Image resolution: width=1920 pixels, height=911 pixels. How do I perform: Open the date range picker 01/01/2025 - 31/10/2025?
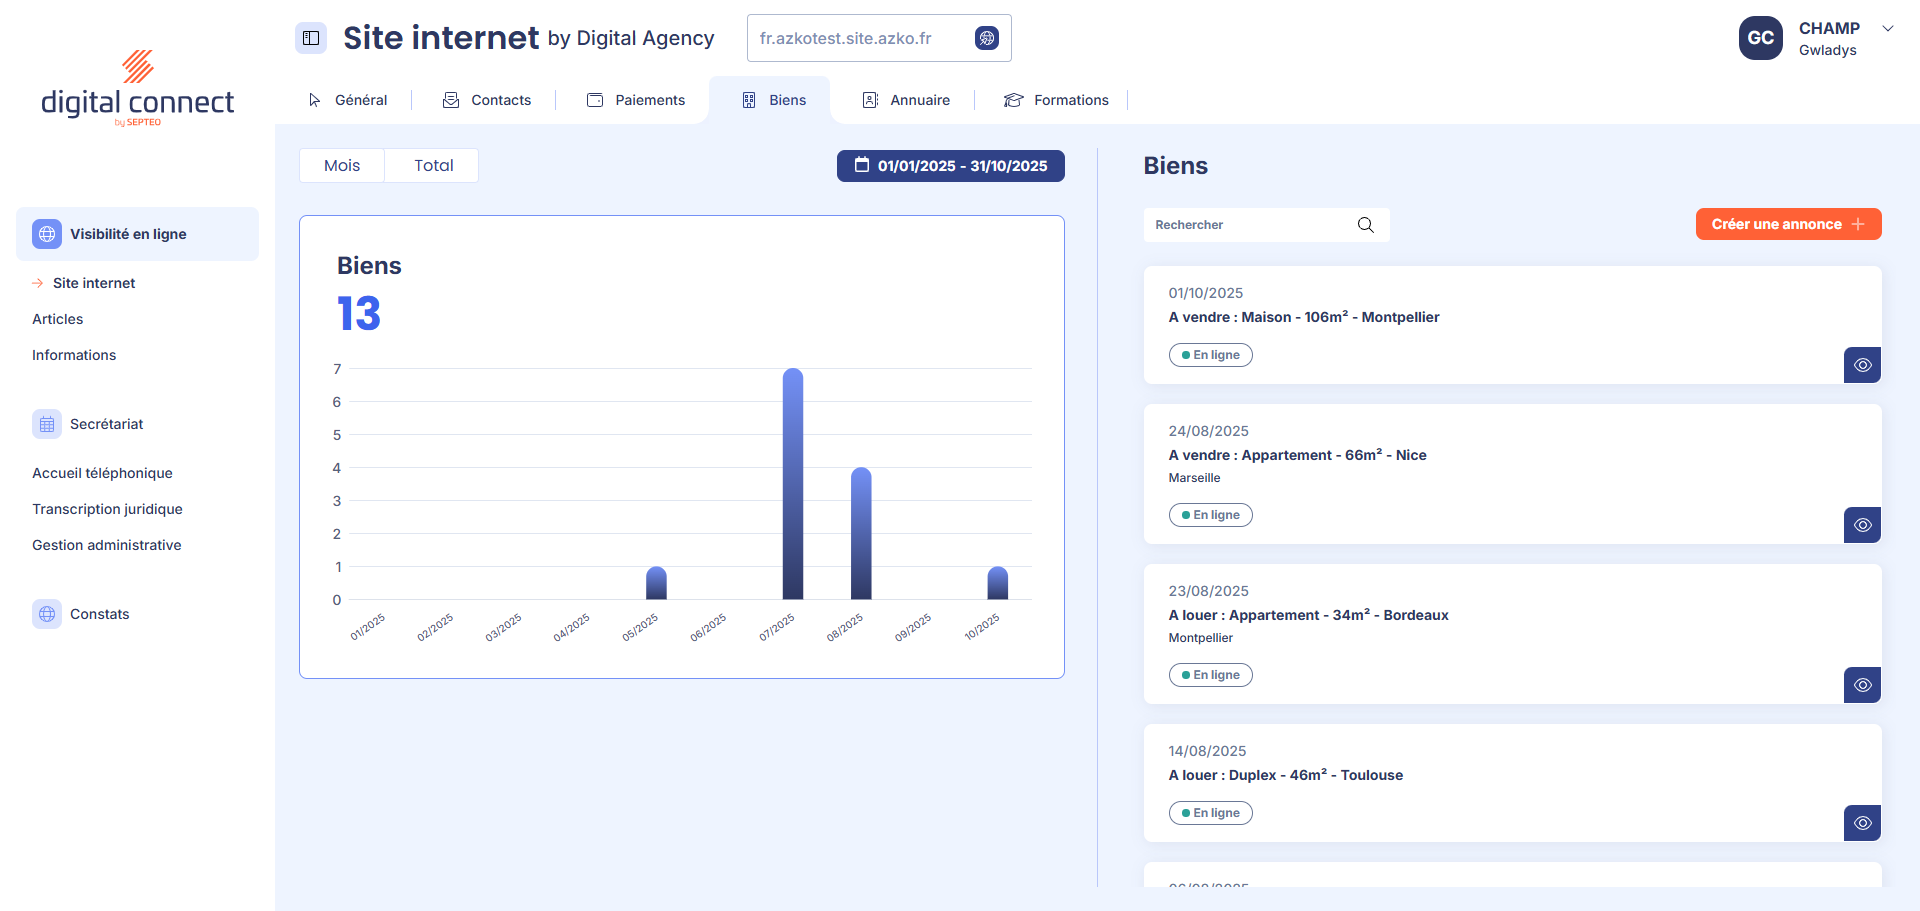[950, 166]
